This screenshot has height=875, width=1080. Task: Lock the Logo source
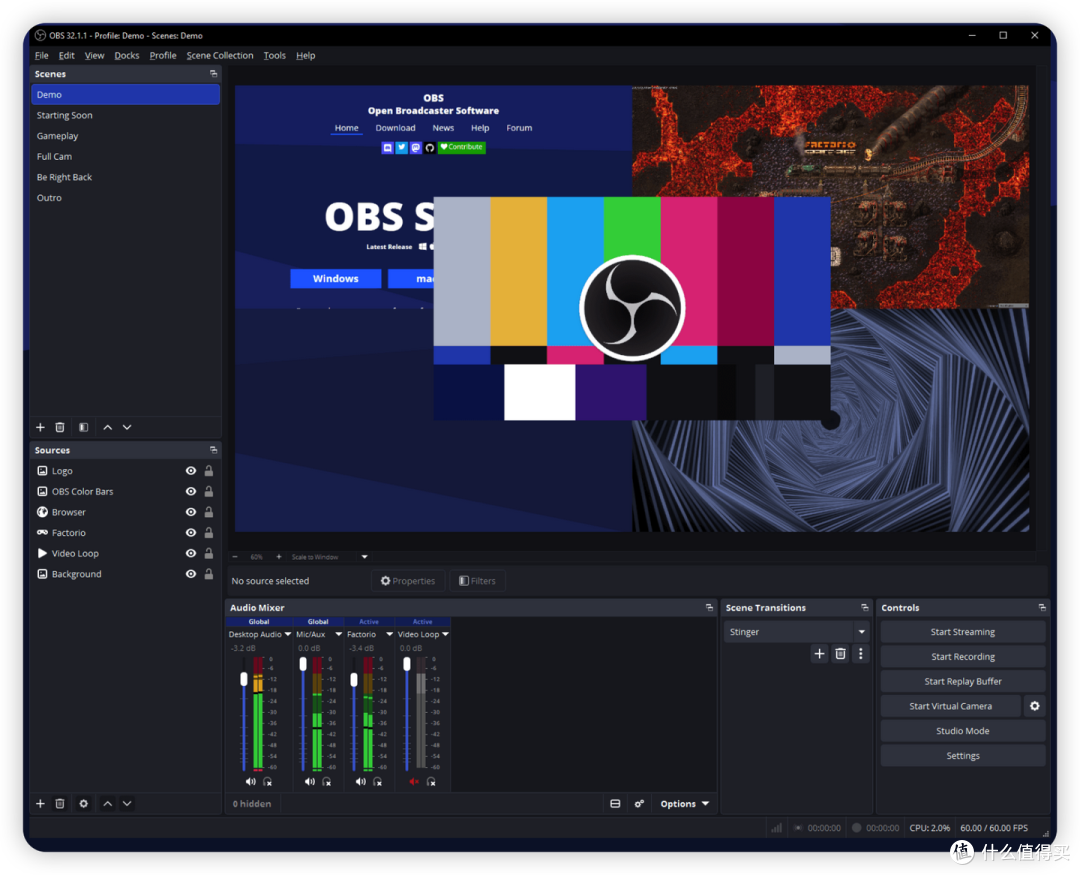click(209, 471)
